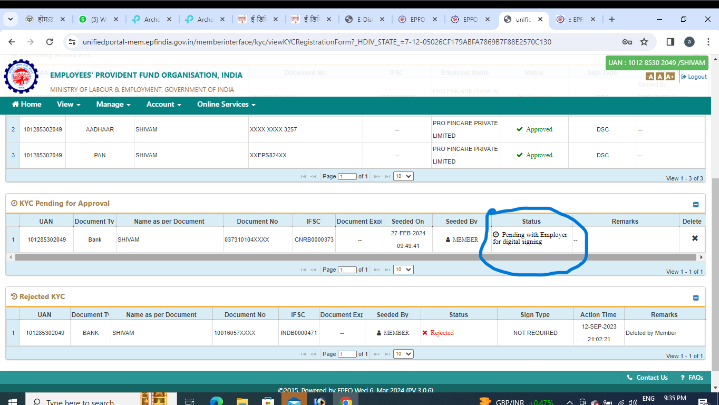Viewport: 719px width, 405px height.
Task: Bookmark this page with star icon
Action: tap(644, 42)
